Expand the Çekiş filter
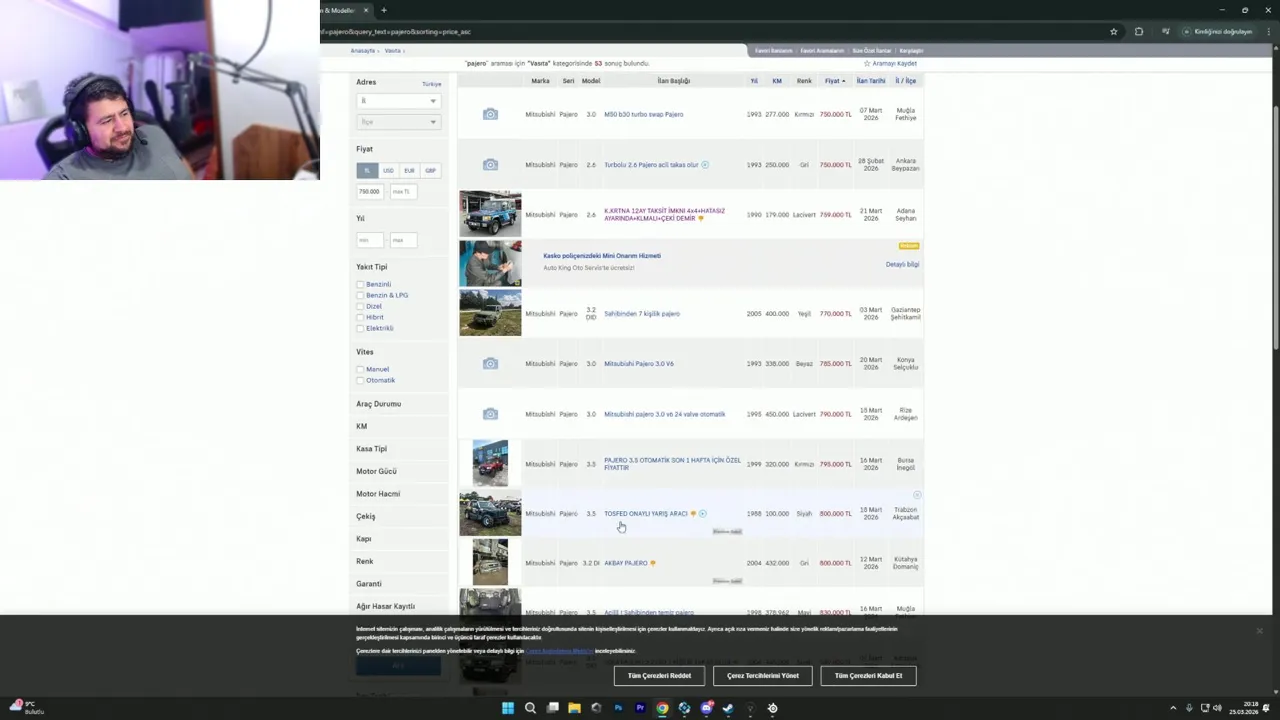Image resolution: width=1280 pixels, height=720 pixels. coord(366,516)
